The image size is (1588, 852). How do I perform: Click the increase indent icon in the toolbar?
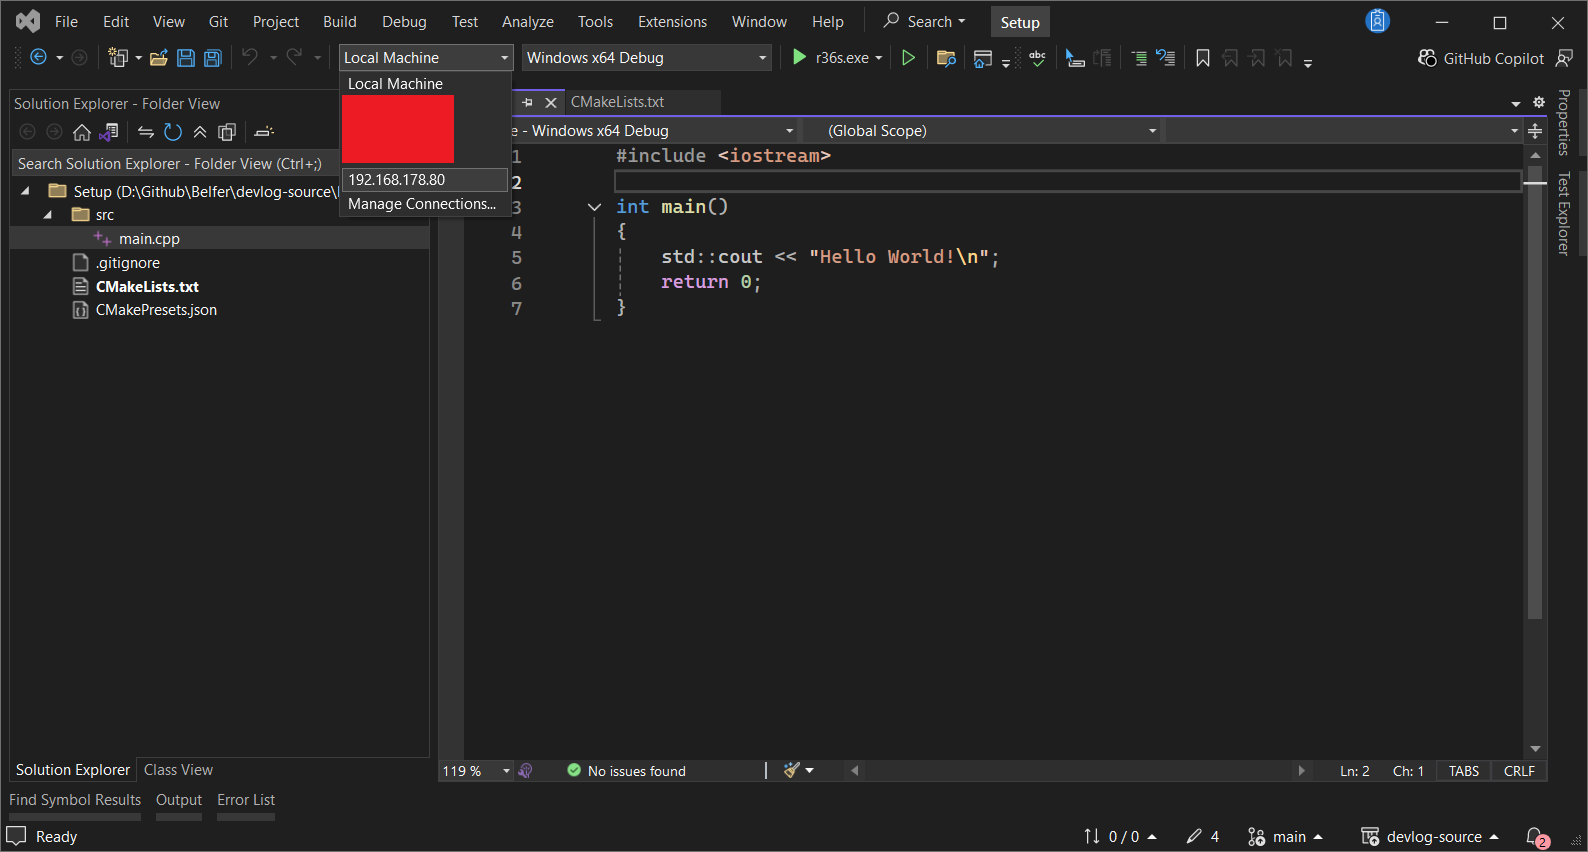(x=1139, y=58)
